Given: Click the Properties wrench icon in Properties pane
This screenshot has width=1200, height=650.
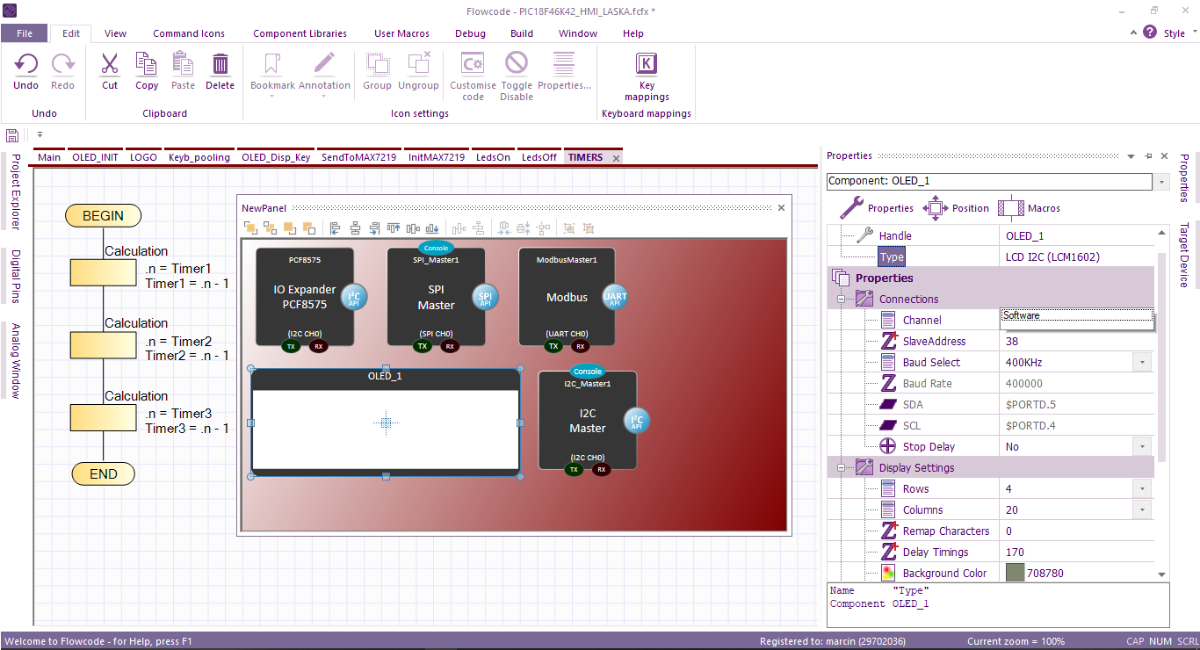Looking at the screenshot, I should click(x=851, y=208).
